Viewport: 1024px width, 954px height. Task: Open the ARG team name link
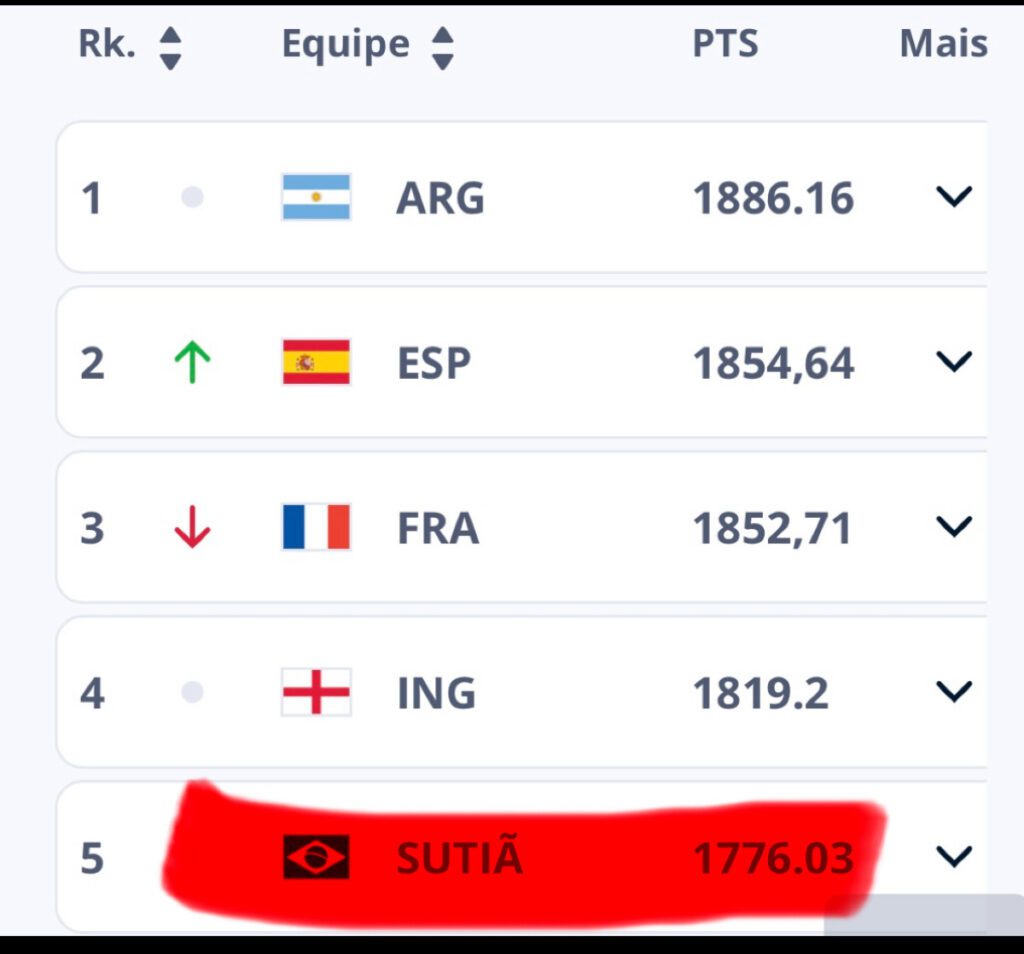pos(440,198)
